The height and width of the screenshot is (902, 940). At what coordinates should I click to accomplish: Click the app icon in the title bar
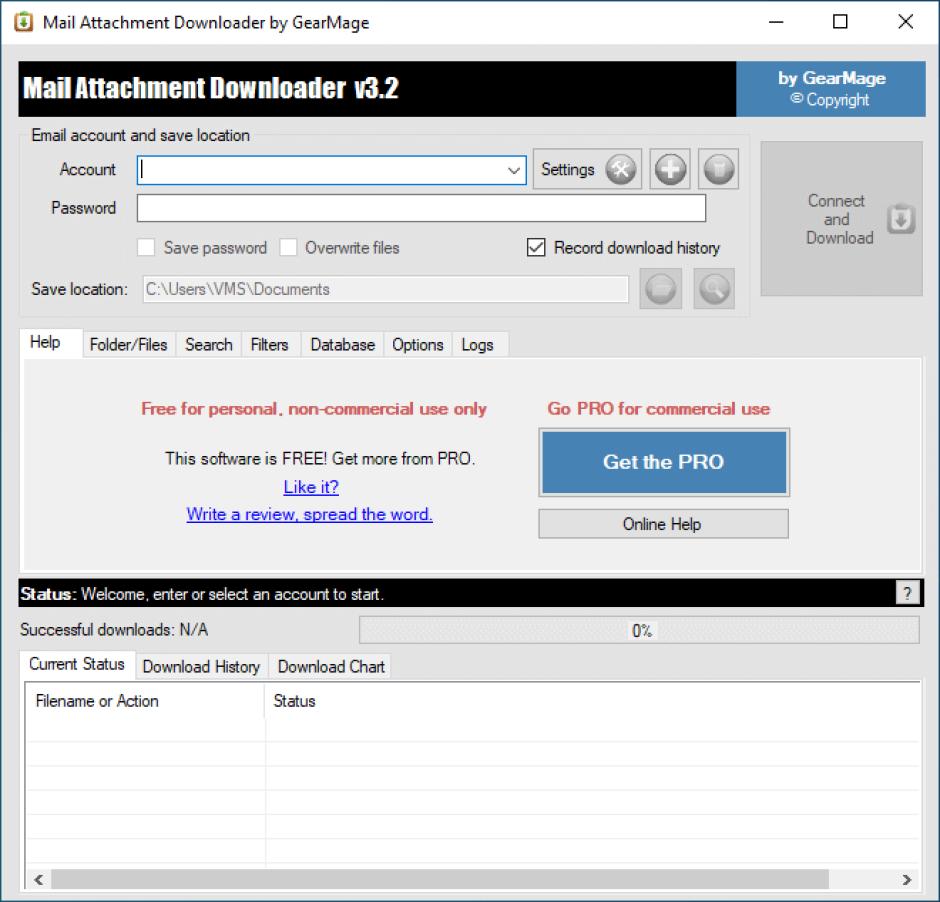23,22
